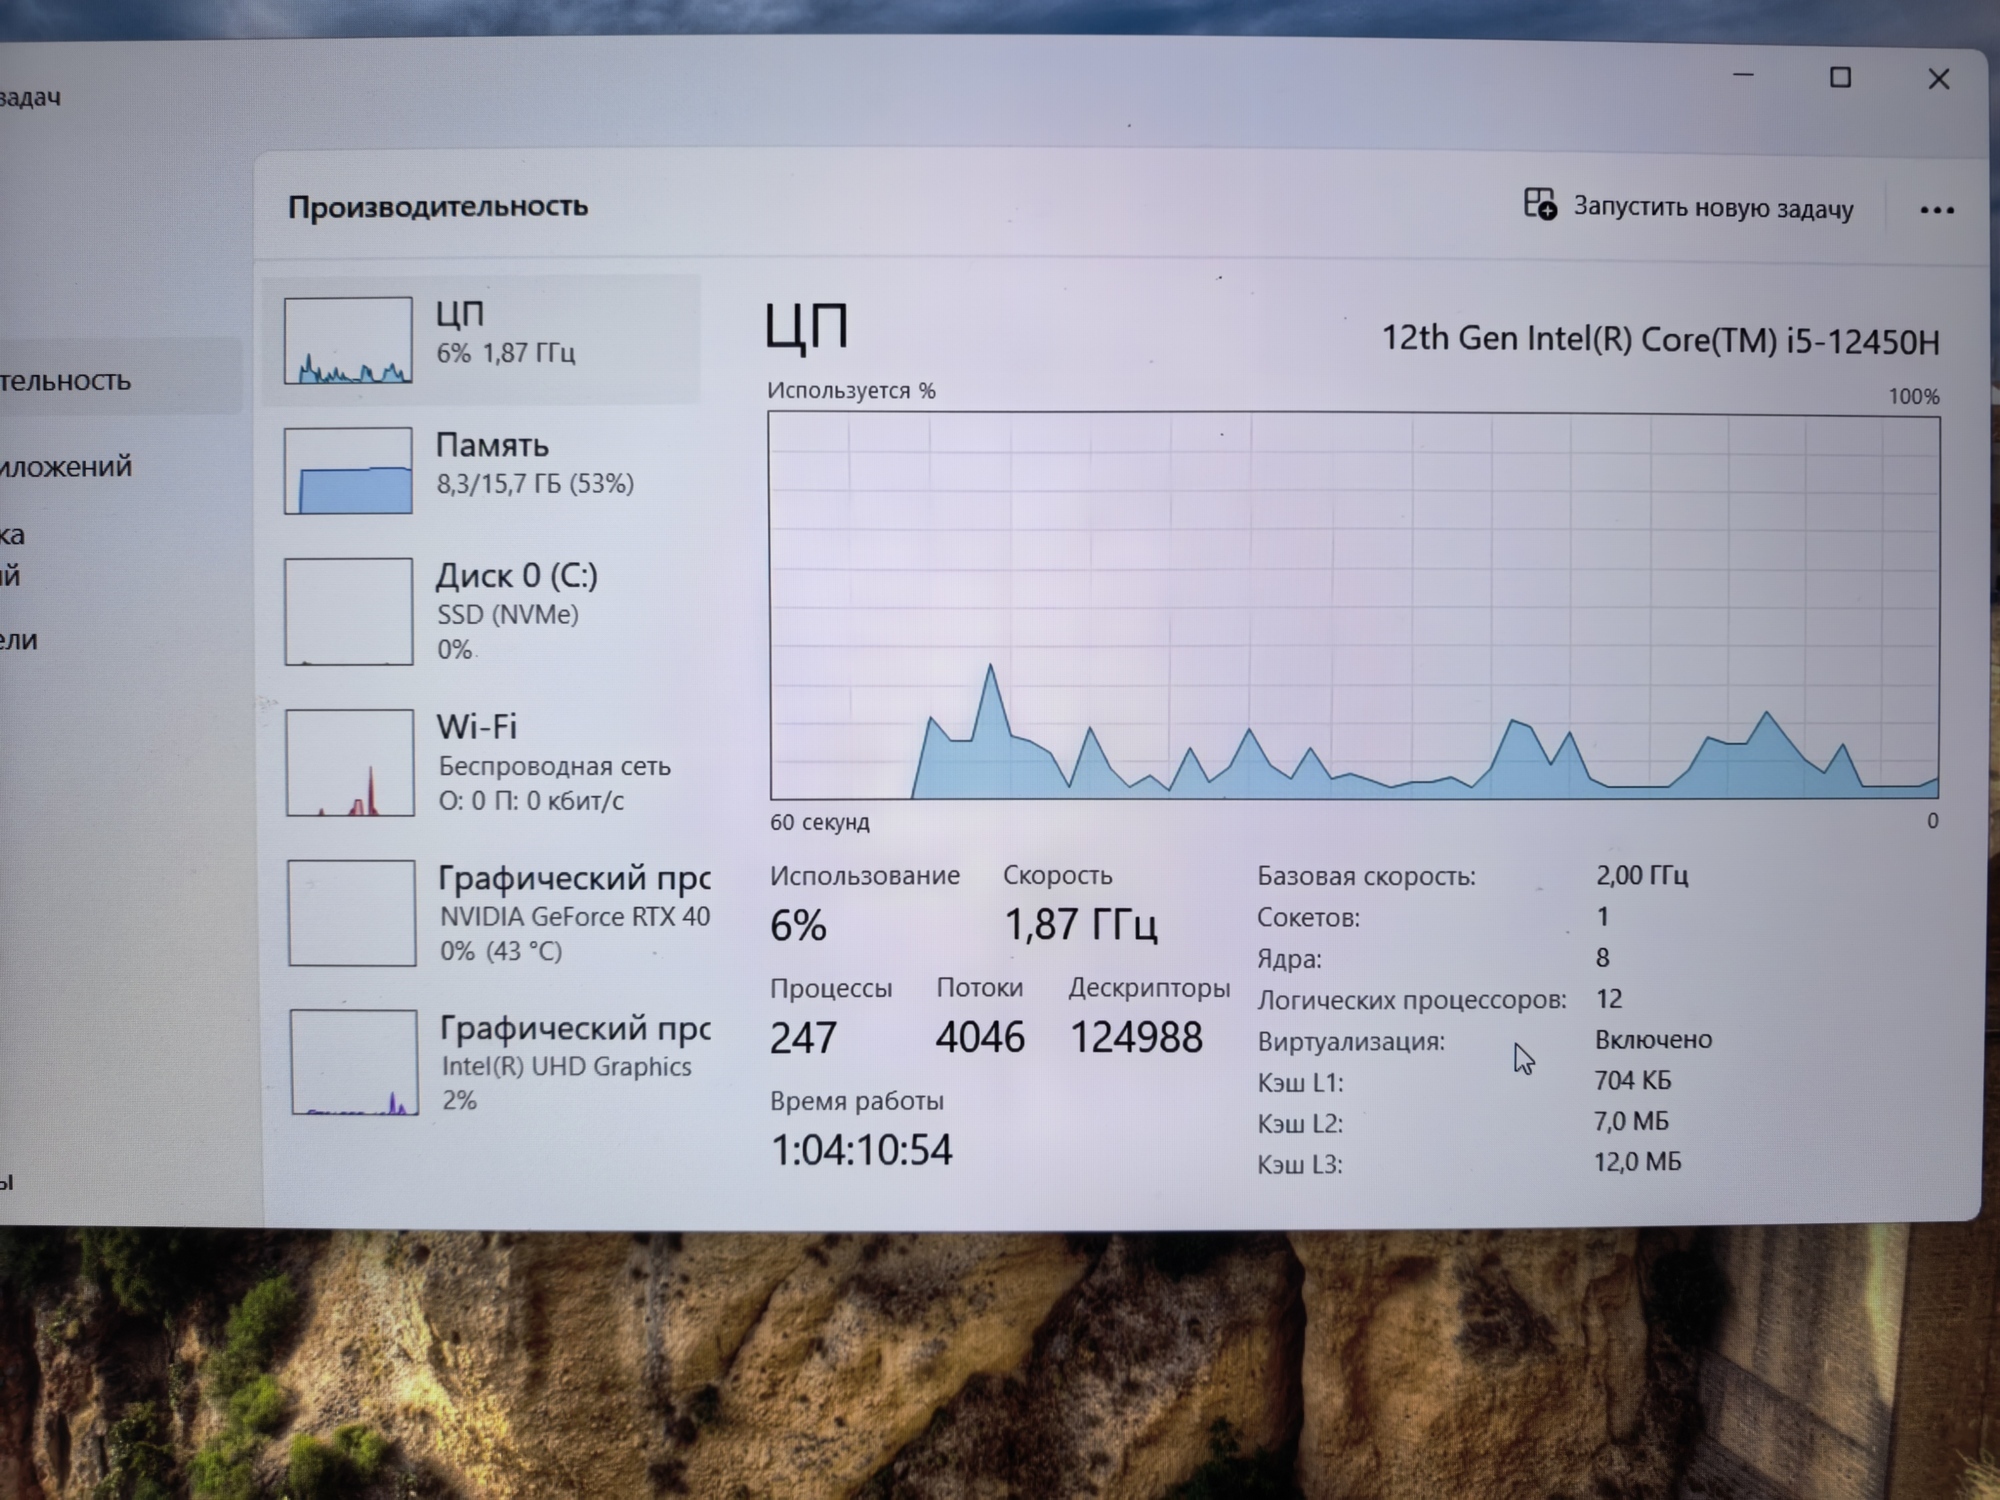The image size is (2000, 1500).
Task: Click the 100% graph scale label
Action: [x=1914, y=397]
